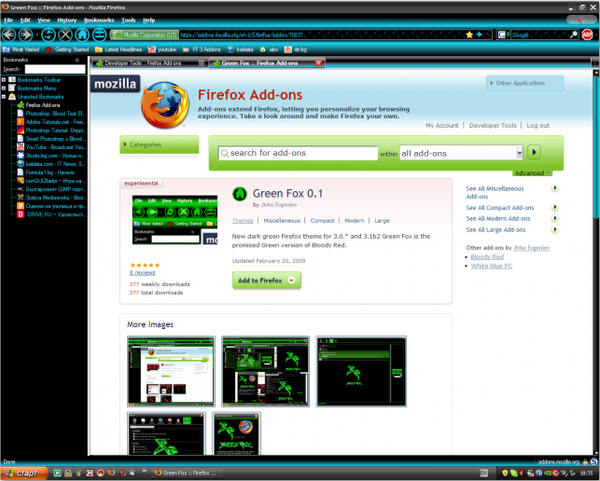This screenshot has width=600, height=481.
Task: Click the Go arrow in the address bar
Action: coord(479,35)
